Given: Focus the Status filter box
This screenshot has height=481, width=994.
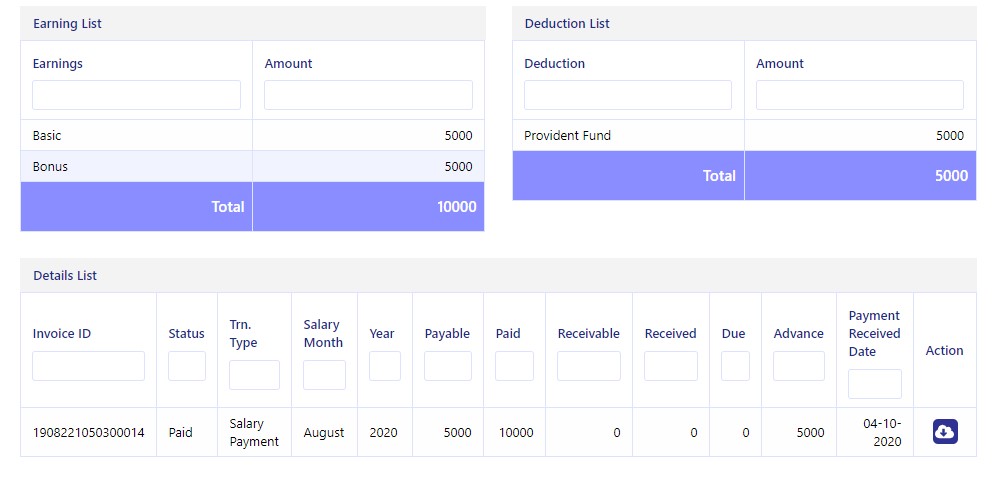Looking at the screenshot, I should tap(187, 366).
